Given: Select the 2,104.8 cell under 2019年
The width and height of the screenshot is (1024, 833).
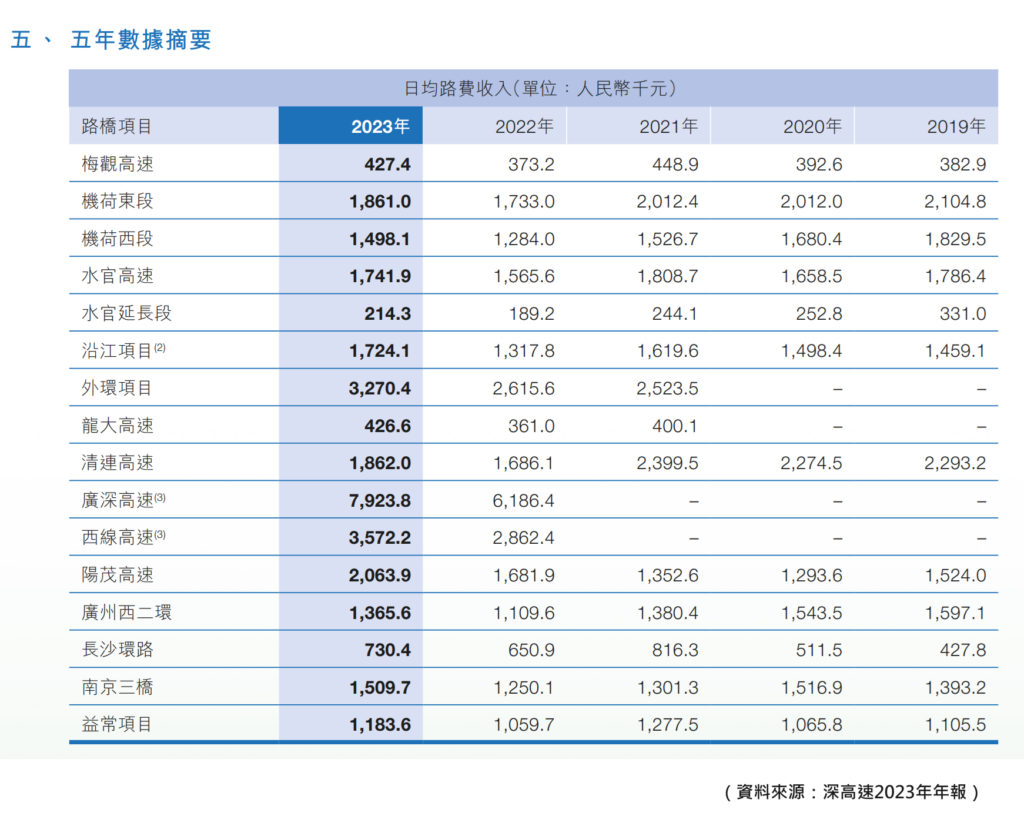Looking at the screenshot, I should click(956, 201).
